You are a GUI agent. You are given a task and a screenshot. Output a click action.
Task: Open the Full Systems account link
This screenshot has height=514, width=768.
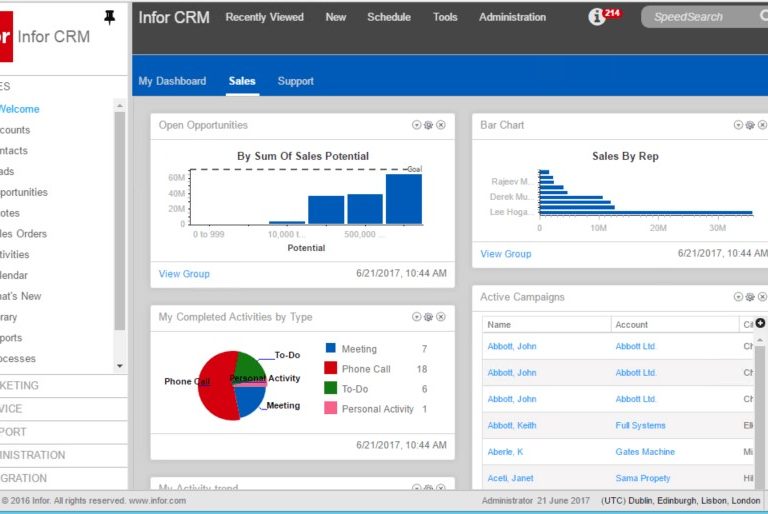coord(641,425)
